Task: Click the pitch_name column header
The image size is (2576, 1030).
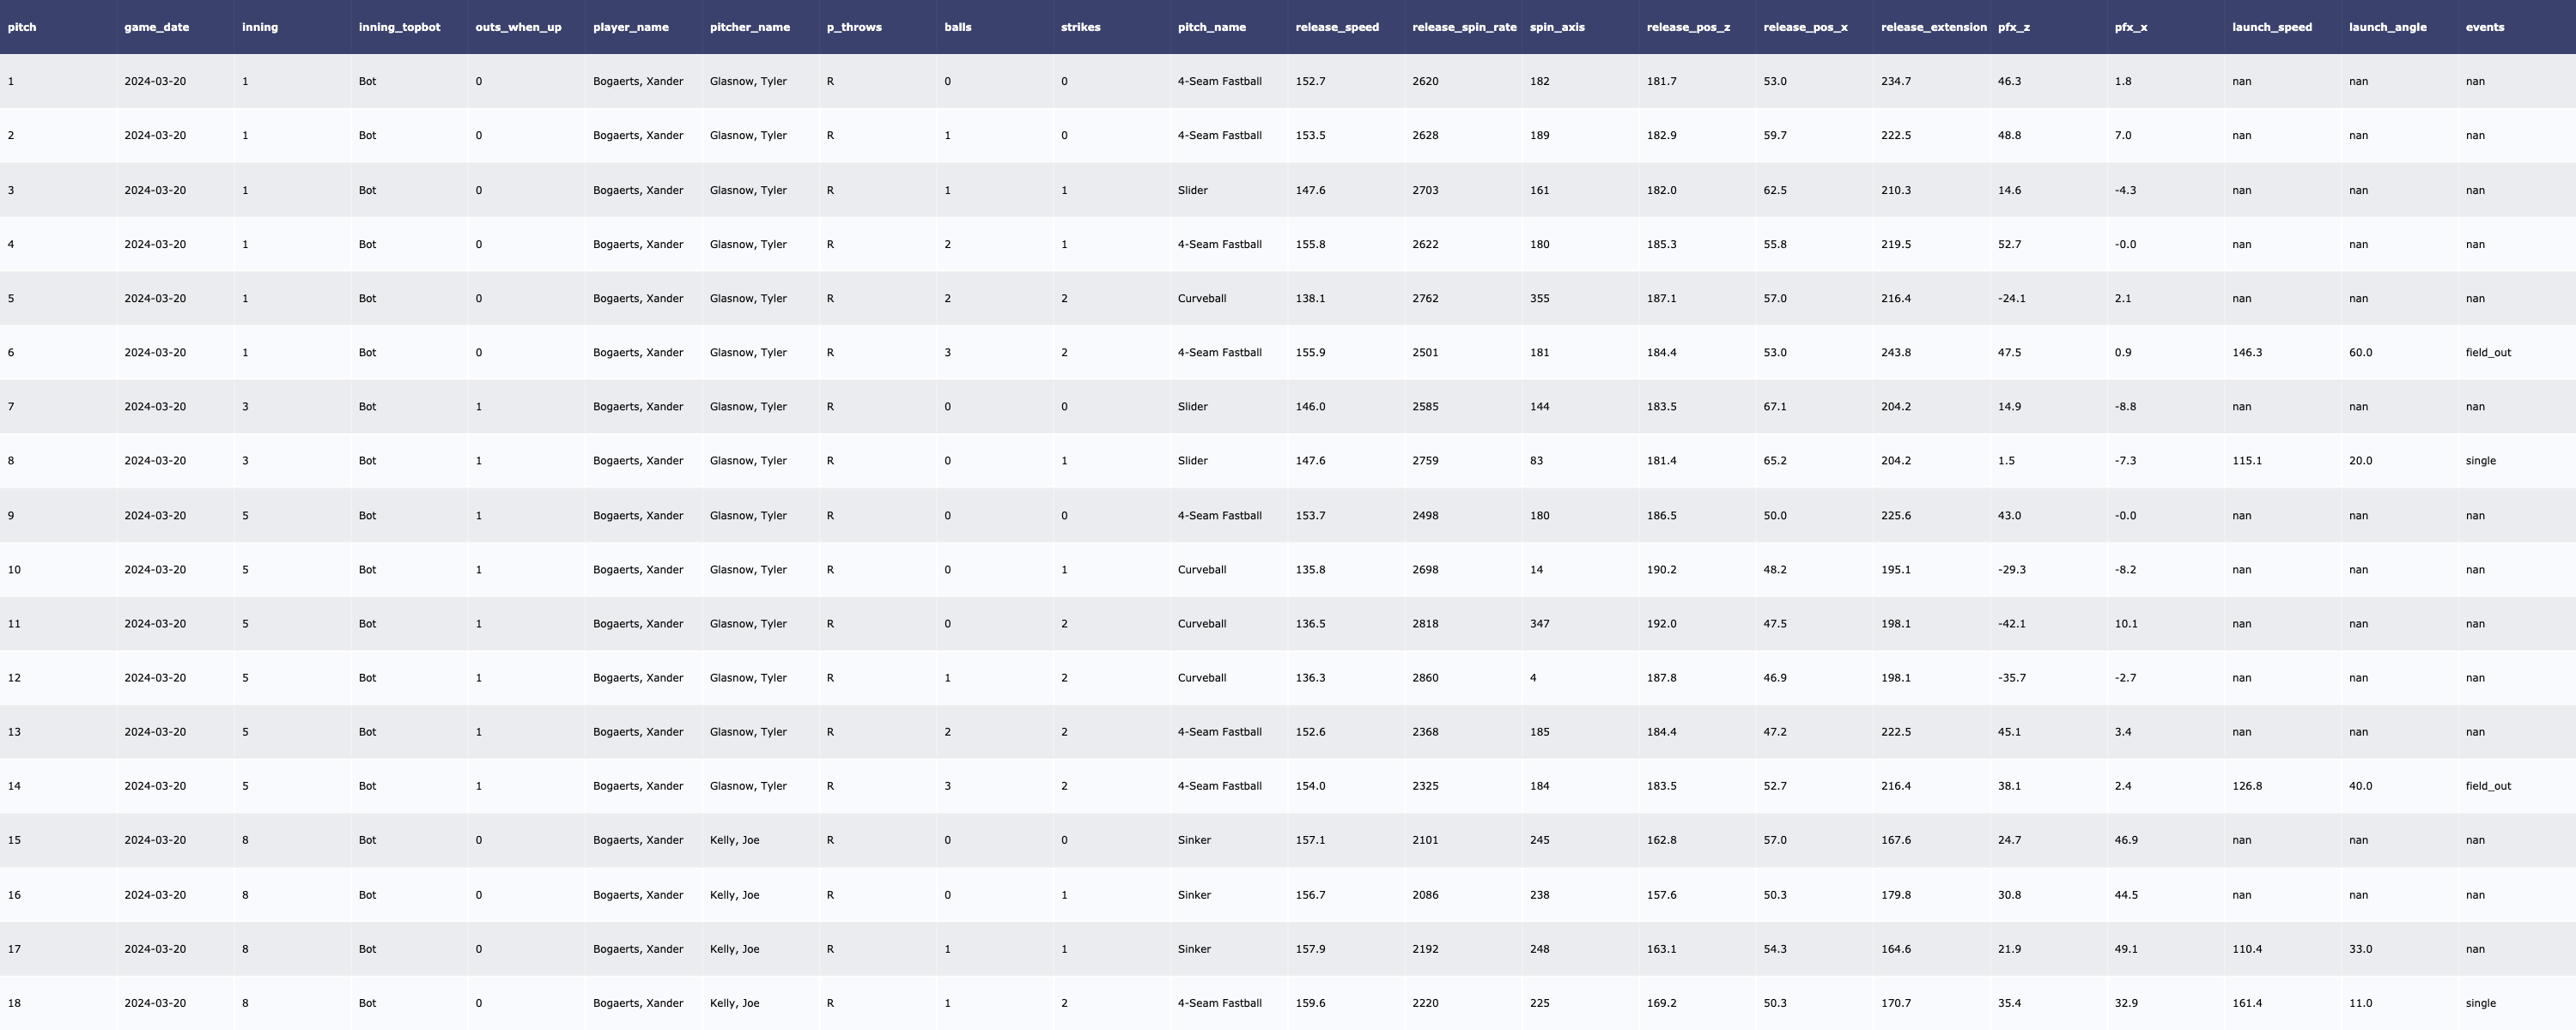Action: click(x=1211, y=27)
